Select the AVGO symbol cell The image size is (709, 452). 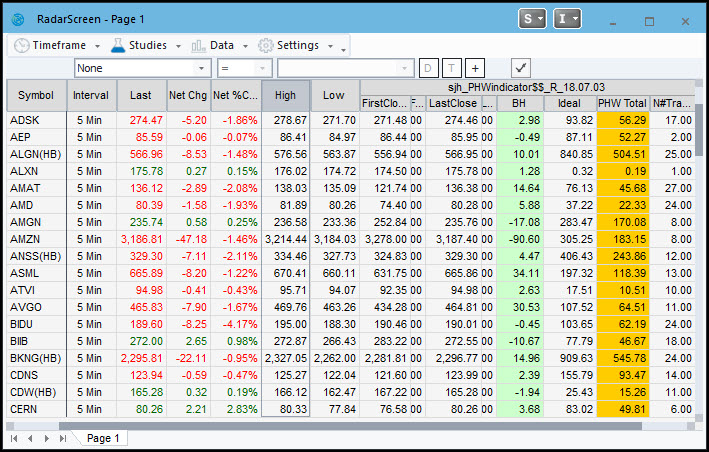click(x=36, y=307)
